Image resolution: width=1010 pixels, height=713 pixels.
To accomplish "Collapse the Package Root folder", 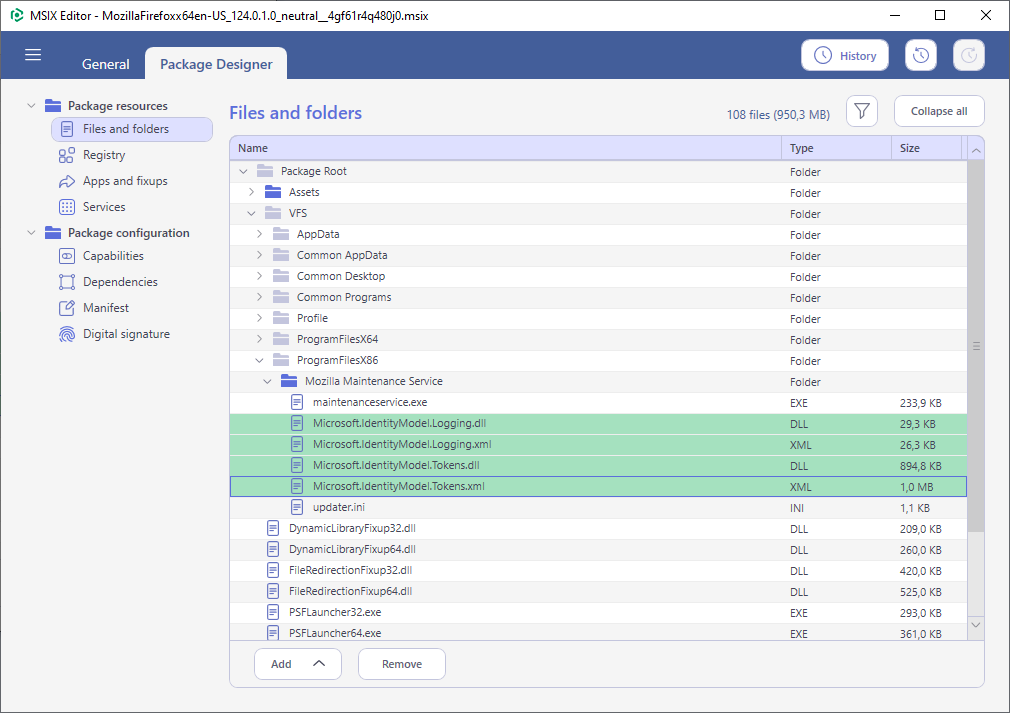I will click(243, 171).
